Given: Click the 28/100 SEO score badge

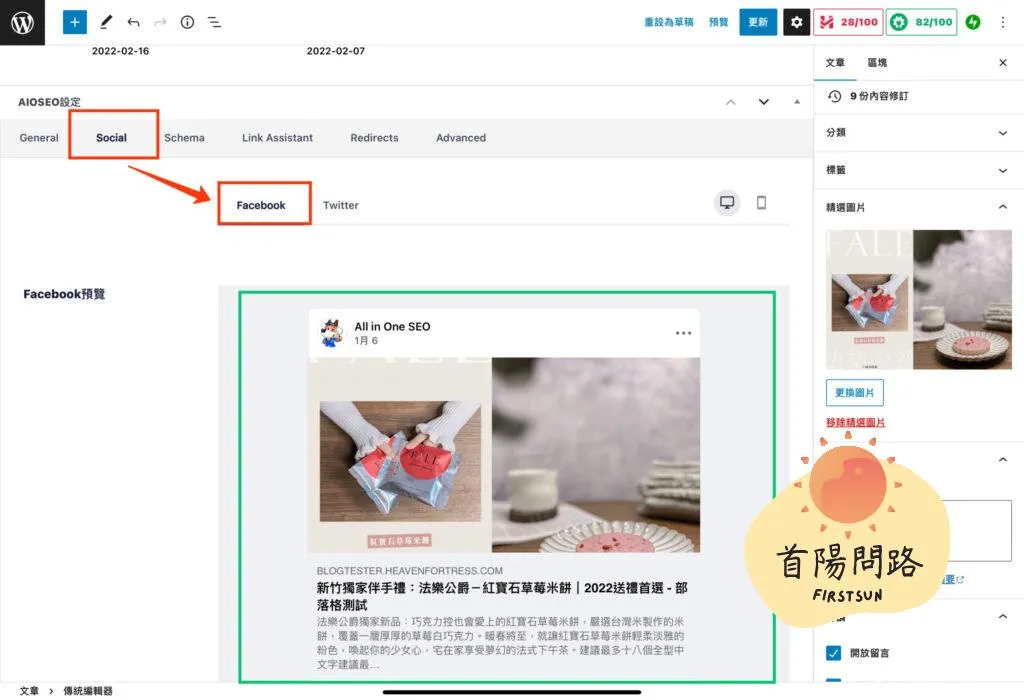Looking at the screenshot, I should [846, 22].
